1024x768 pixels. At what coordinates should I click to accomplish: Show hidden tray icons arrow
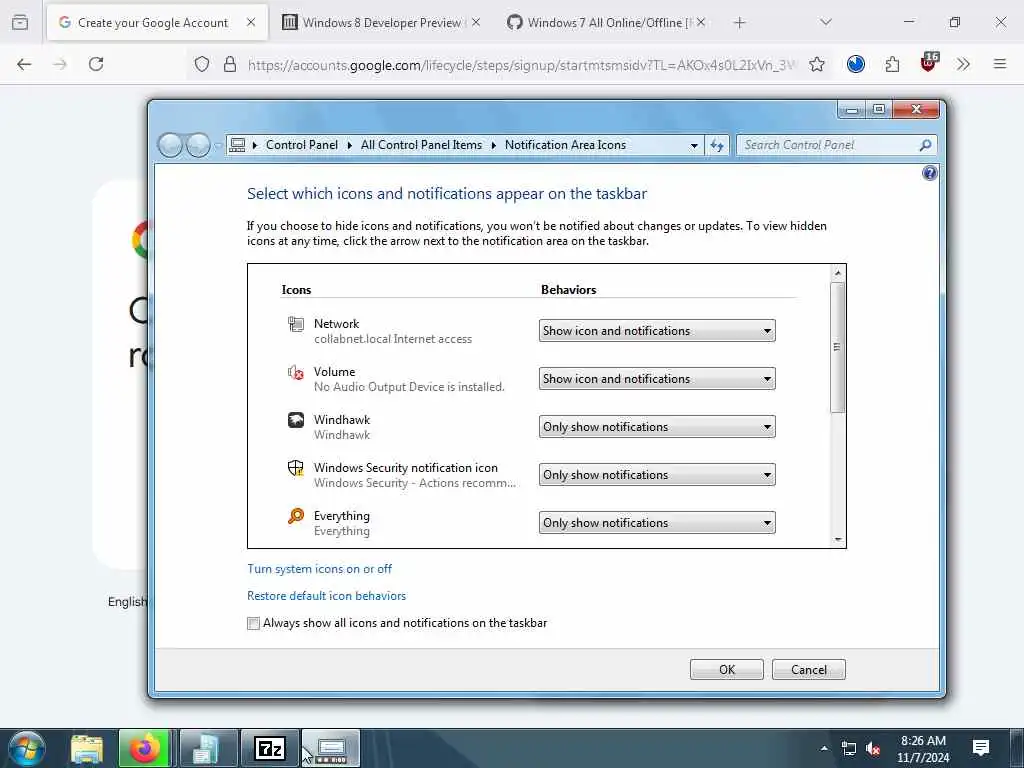coord(824,748)
